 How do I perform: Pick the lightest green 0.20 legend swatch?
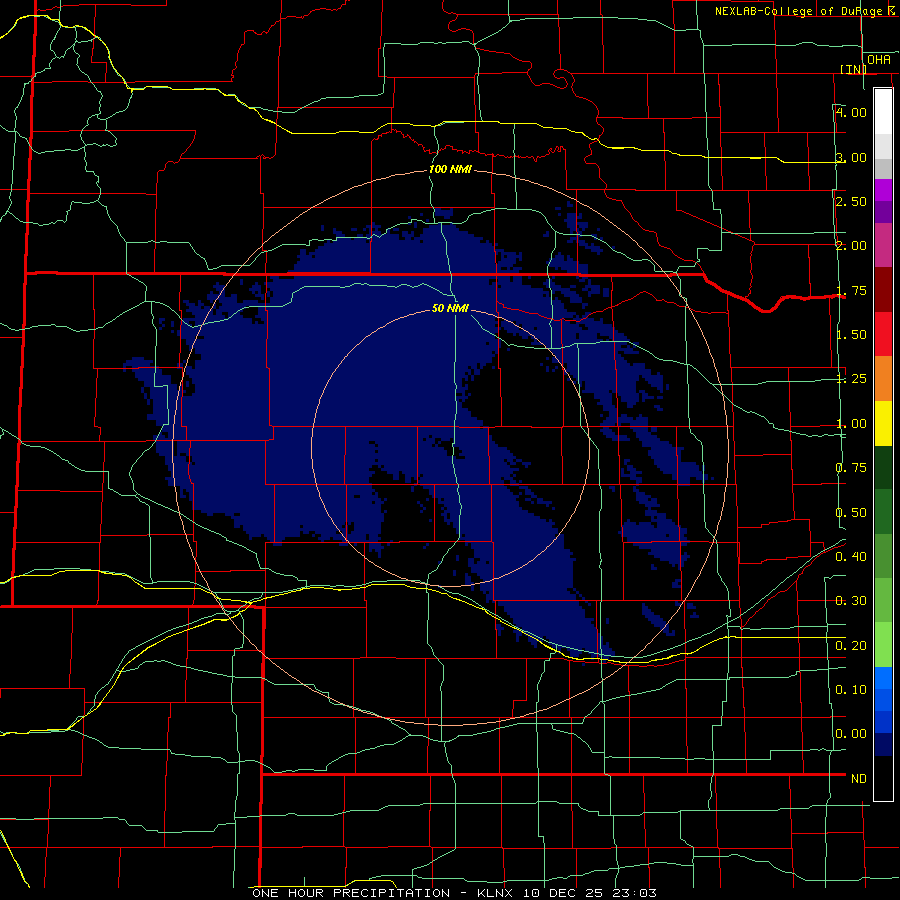tap(883, 645)
